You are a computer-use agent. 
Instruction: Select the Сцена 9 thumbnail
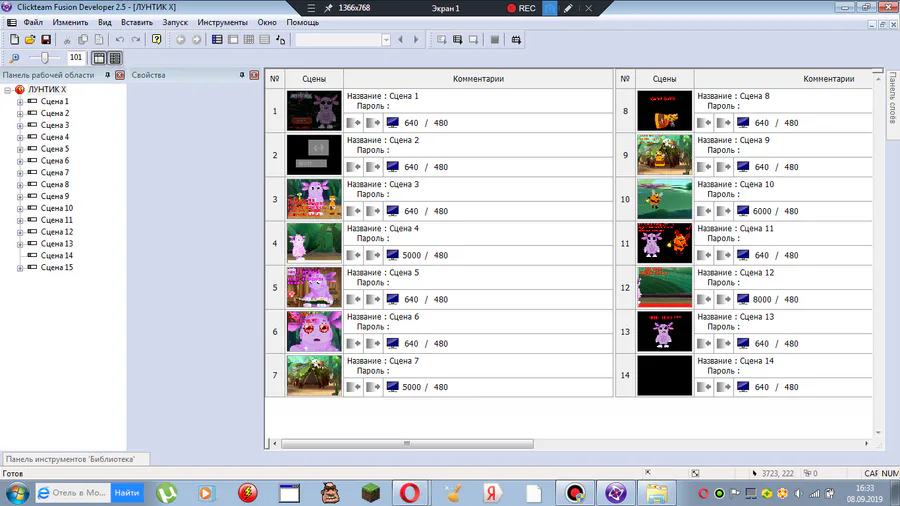(664, 154)
